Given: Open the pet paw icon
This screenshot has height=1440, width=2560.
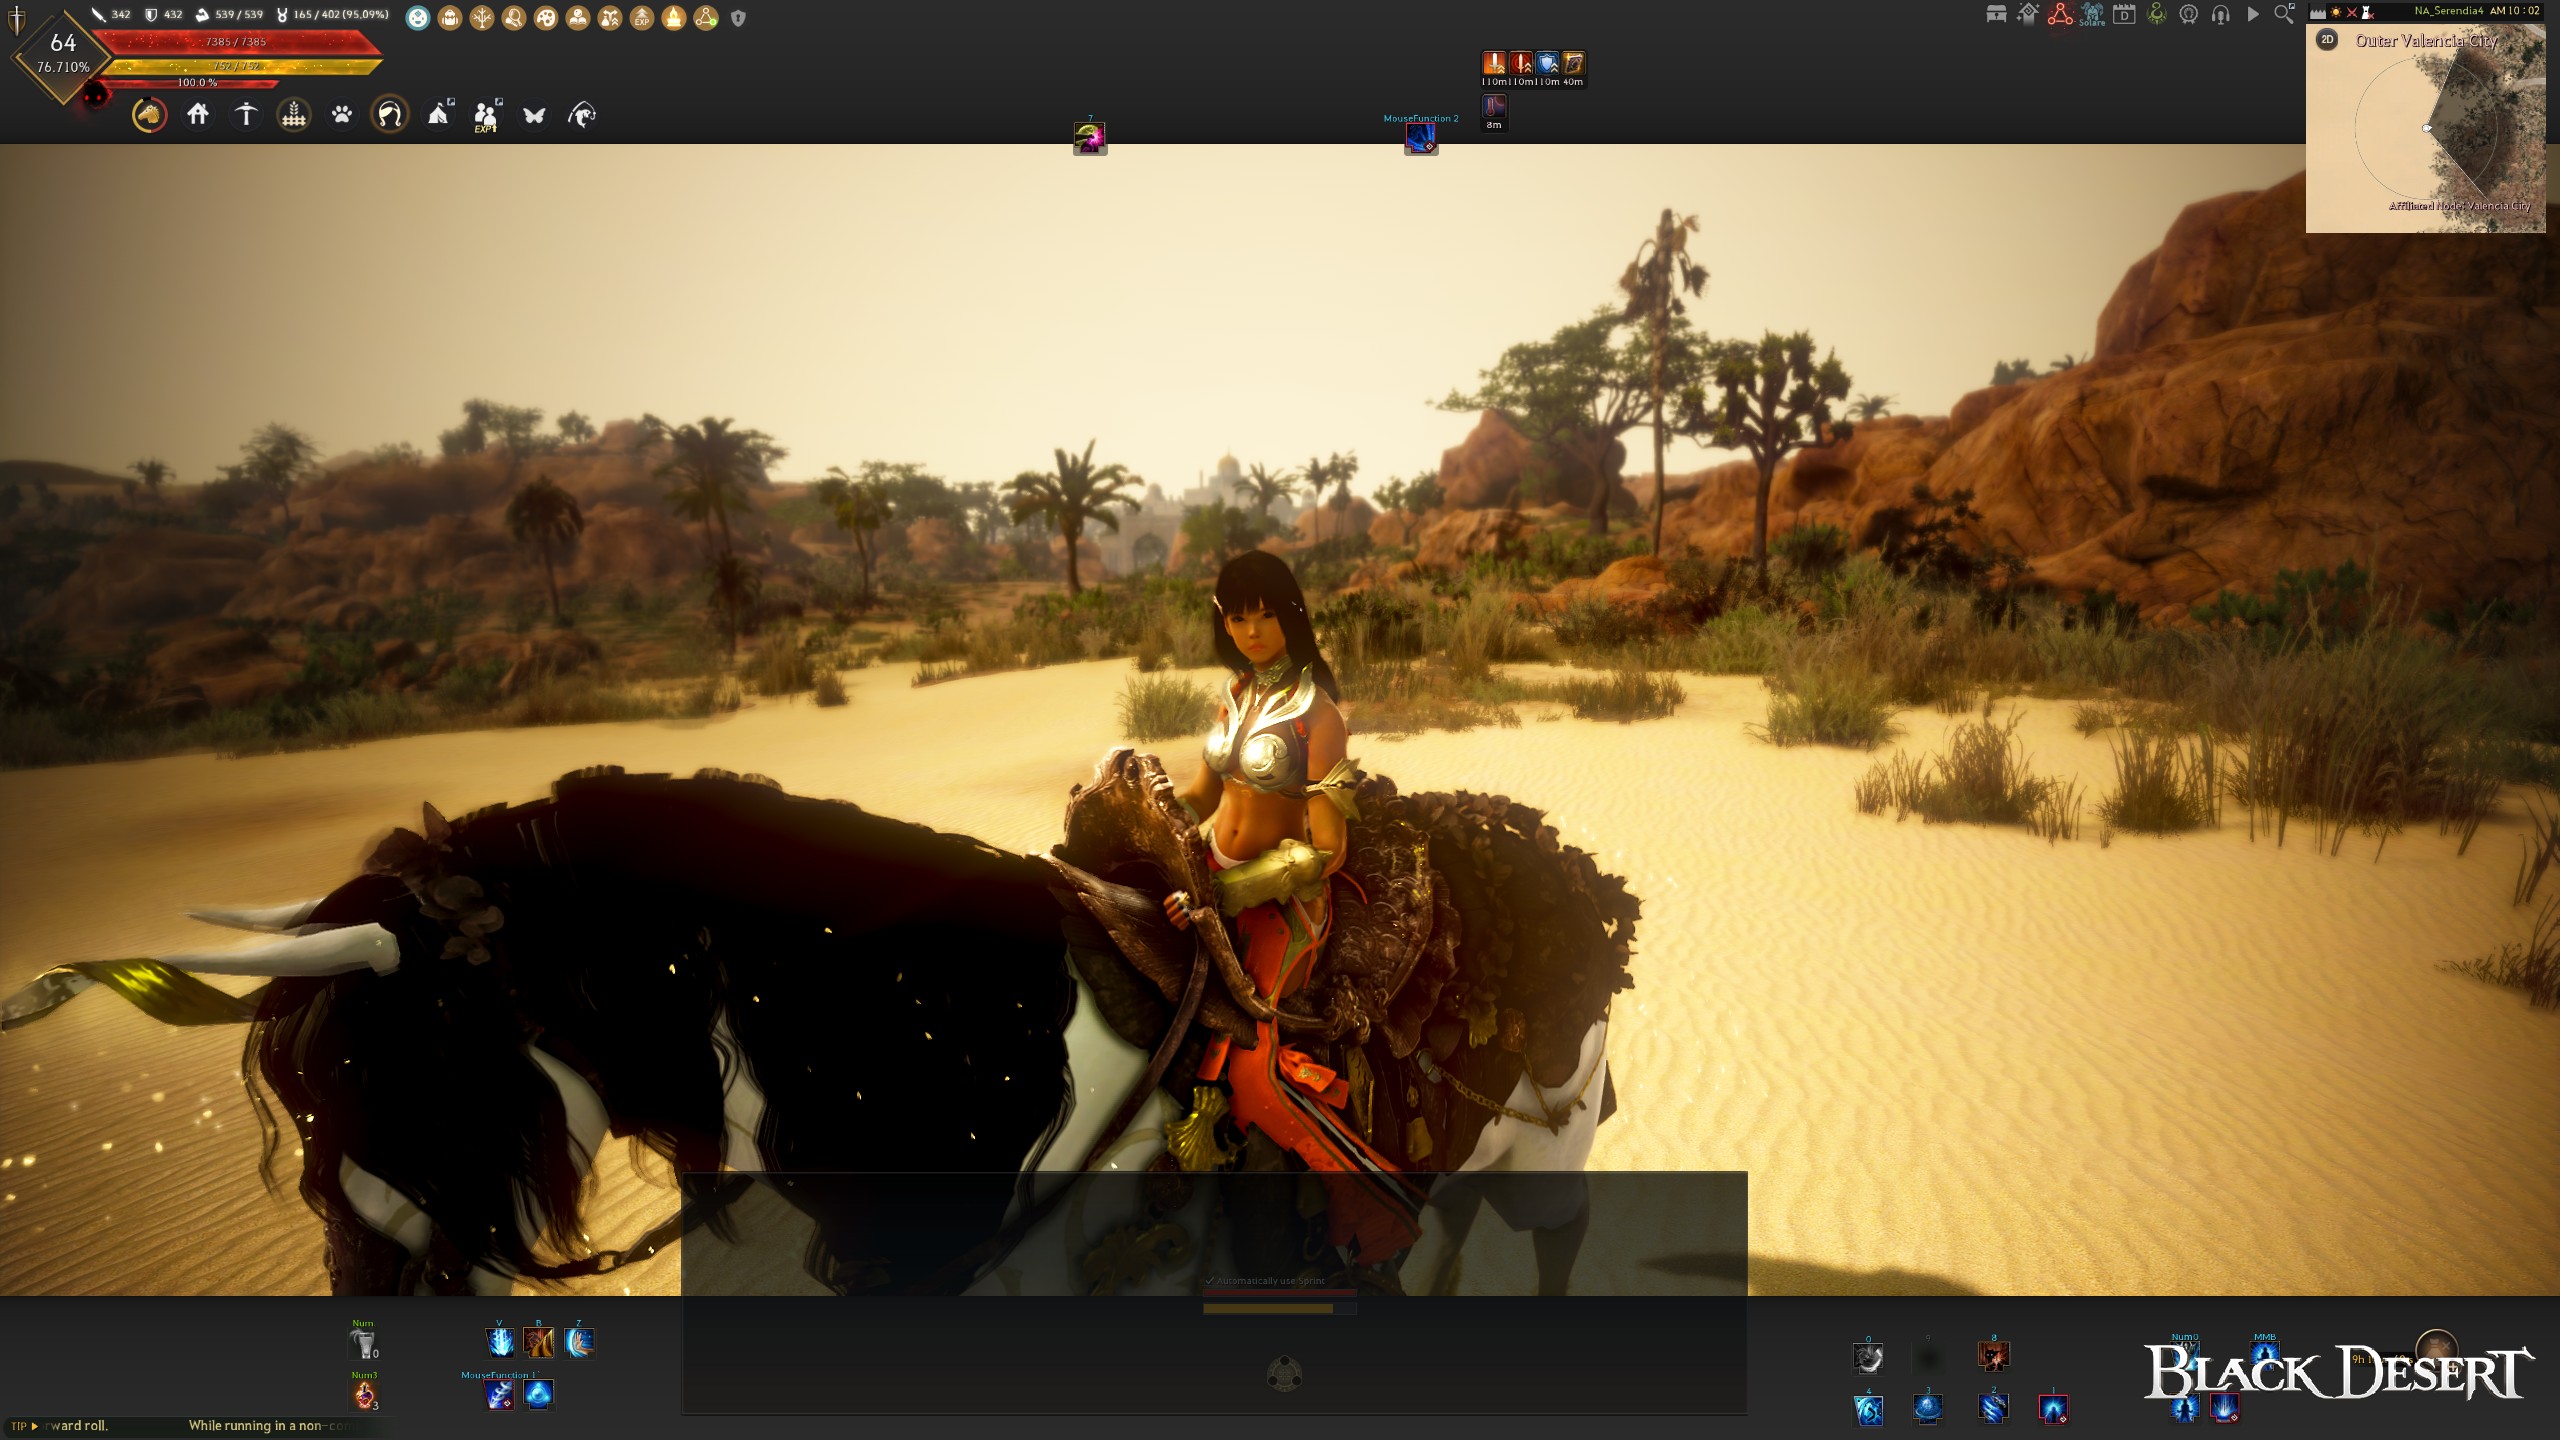Looking at the screenshot, I should pos(342,115).
